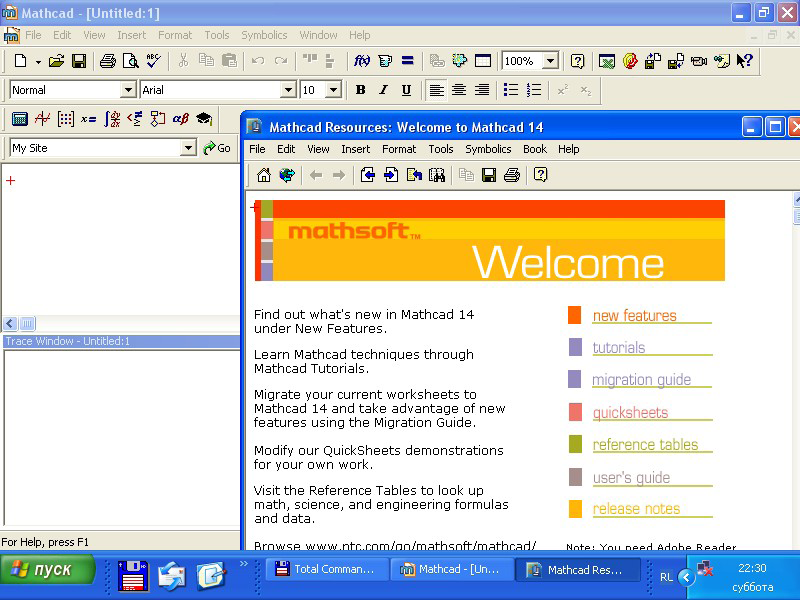Open Symbolic keyword toolbar graduation cap icon
The width and height of the screenshot is (800, 600).
[x=204, y=119]
